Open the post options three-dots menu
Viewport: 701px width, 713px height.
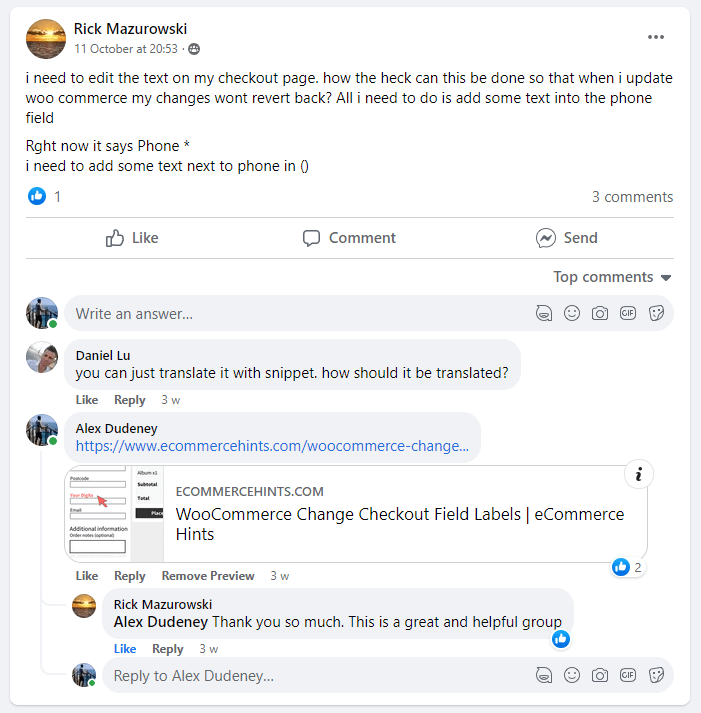[x=656, y=38]
